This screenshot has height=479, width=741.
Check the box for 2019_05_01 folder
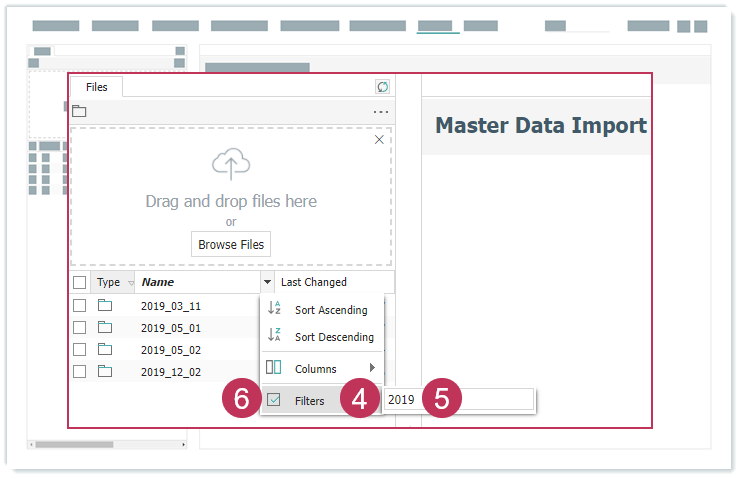pos(80,327)
